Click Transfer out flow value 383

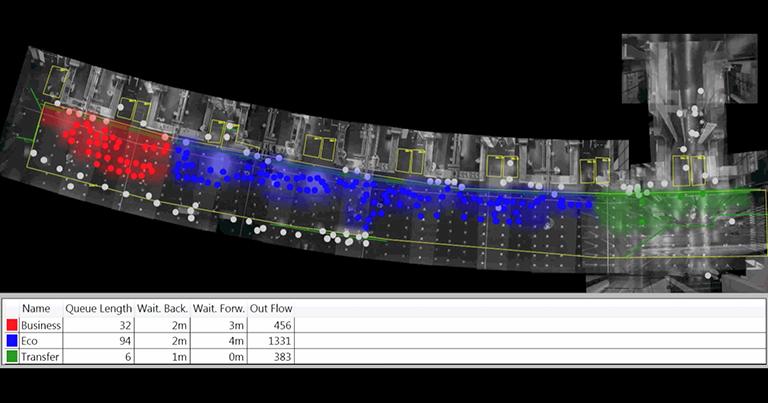click(283, 356)
